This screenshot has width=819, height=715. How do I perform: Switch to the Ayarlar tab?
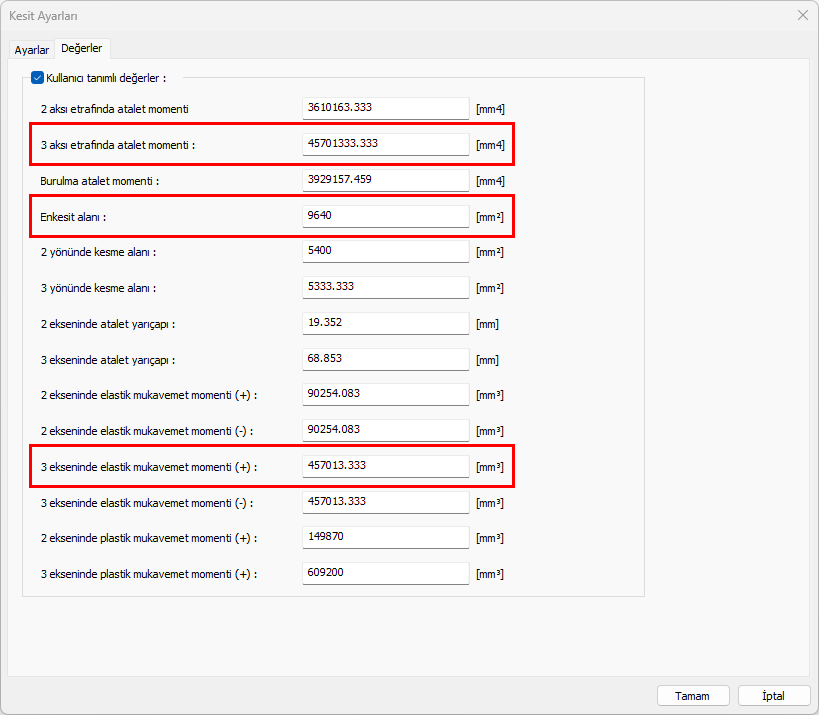31,50
